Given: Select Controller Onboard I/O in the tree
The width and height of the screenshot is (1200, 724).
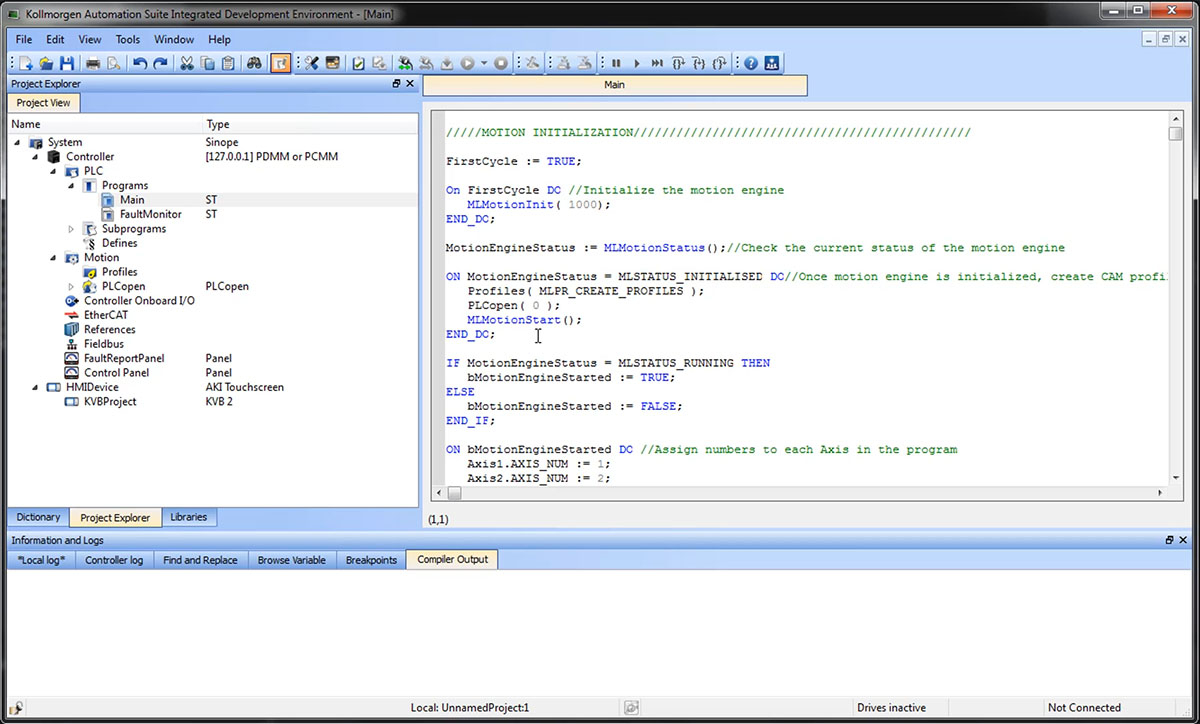Looking at the screenshot, I should 139,301.
